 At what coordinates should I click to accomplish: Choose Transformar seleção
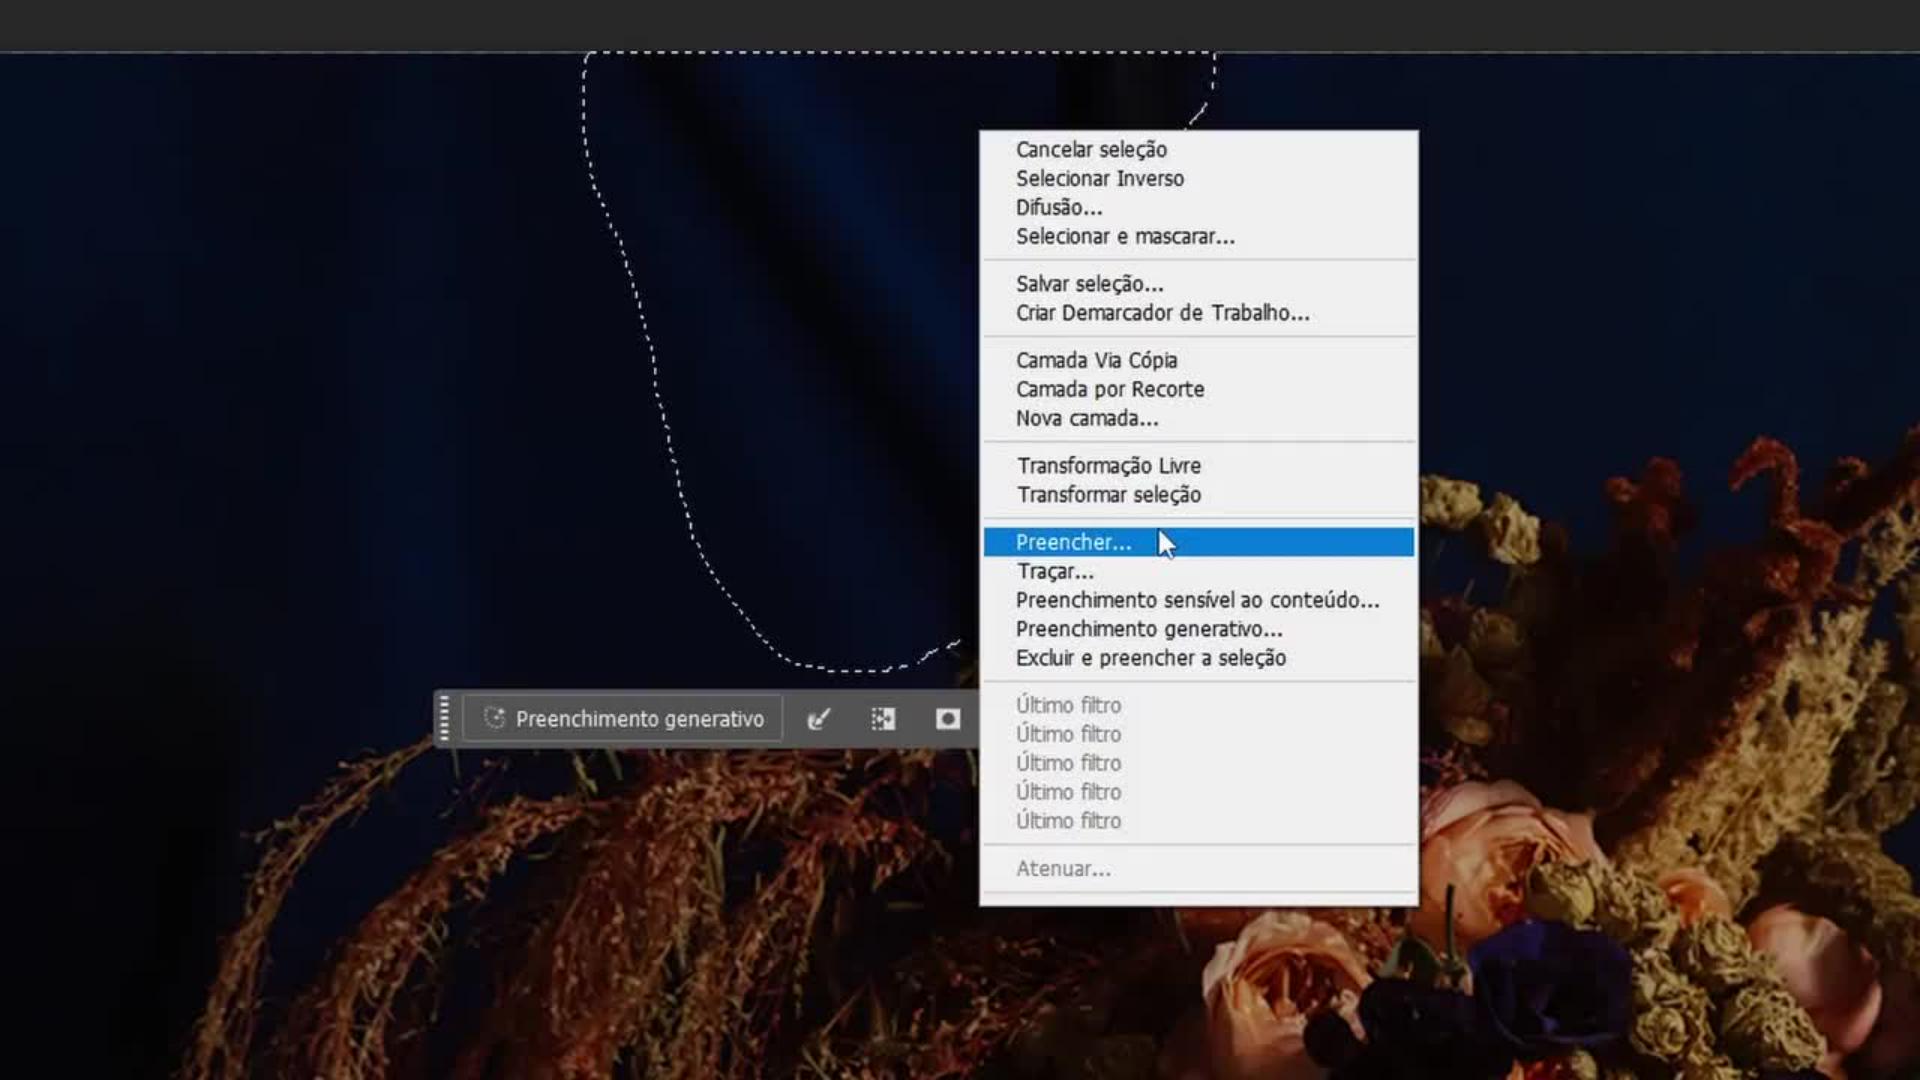pos(1108,495)
